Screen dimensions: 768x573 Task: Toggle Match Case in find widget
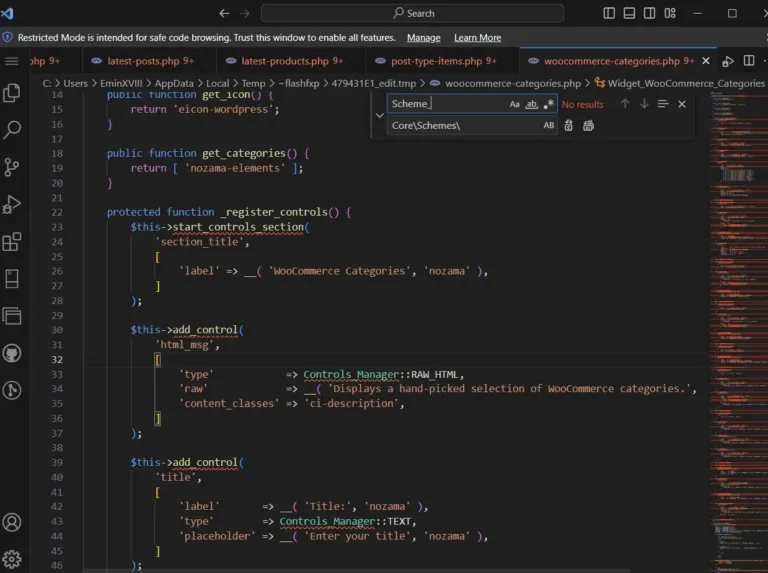tap(514, 104)
